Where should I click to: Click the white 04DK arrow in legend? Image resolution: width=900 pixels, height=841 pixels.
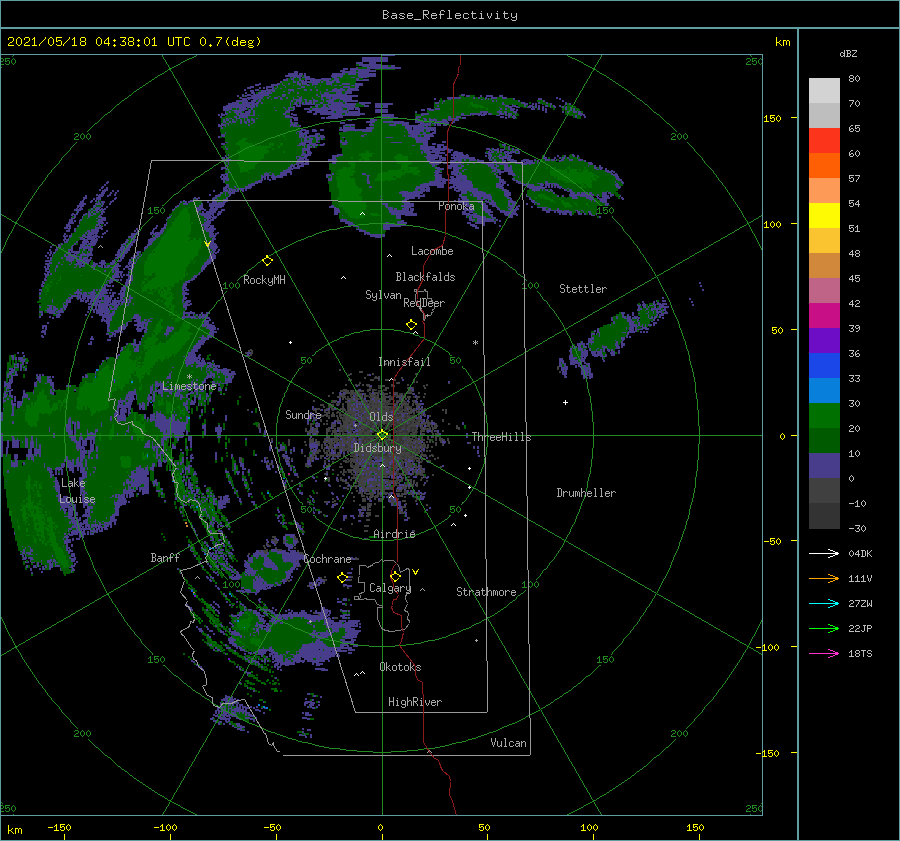click(824, 554)
